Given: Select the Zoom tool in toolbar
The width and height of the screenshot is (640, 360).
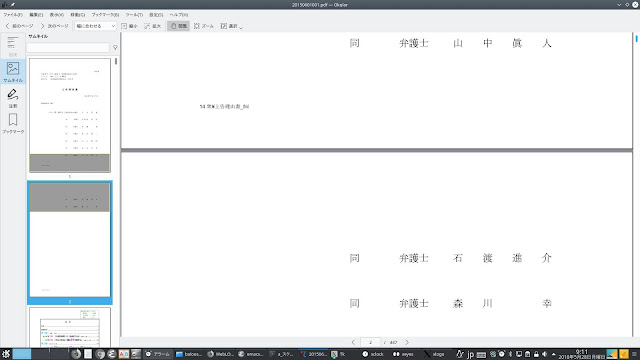Looking at the screenshot, I should tap(204, 26).
